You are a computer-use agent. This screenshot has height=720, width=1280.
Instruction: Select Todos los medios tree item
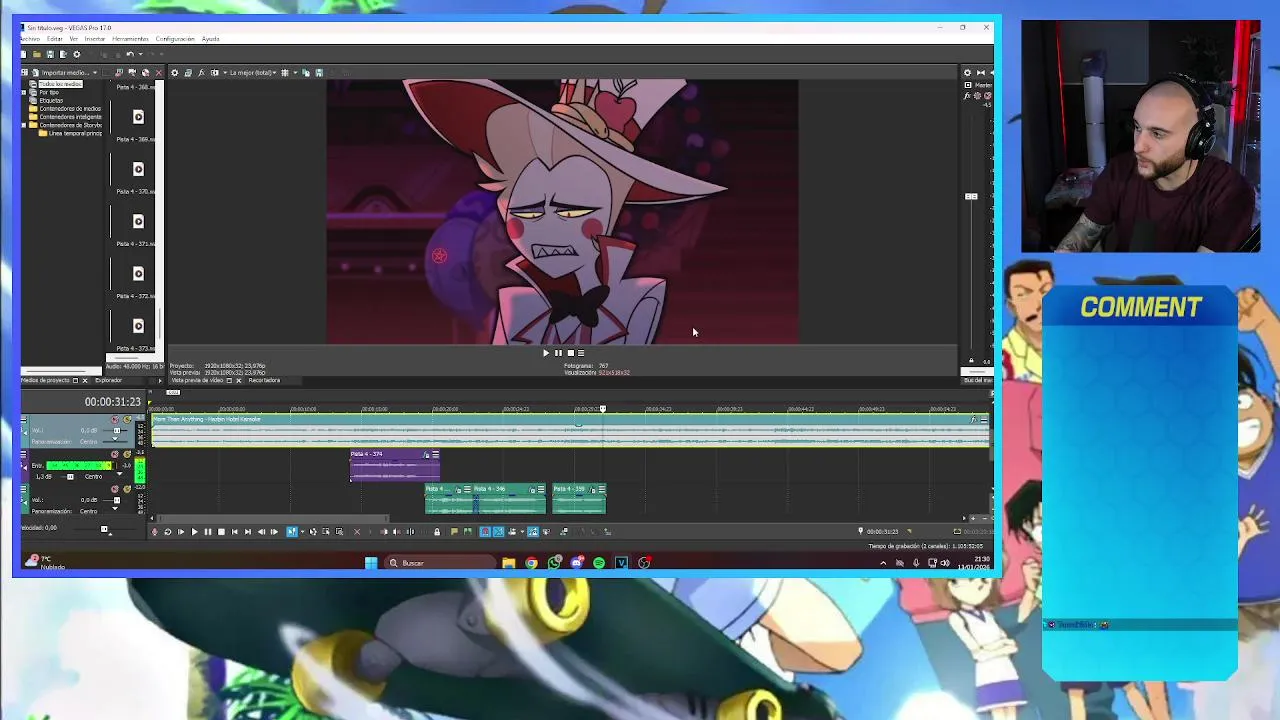click(x=61, y=84)
